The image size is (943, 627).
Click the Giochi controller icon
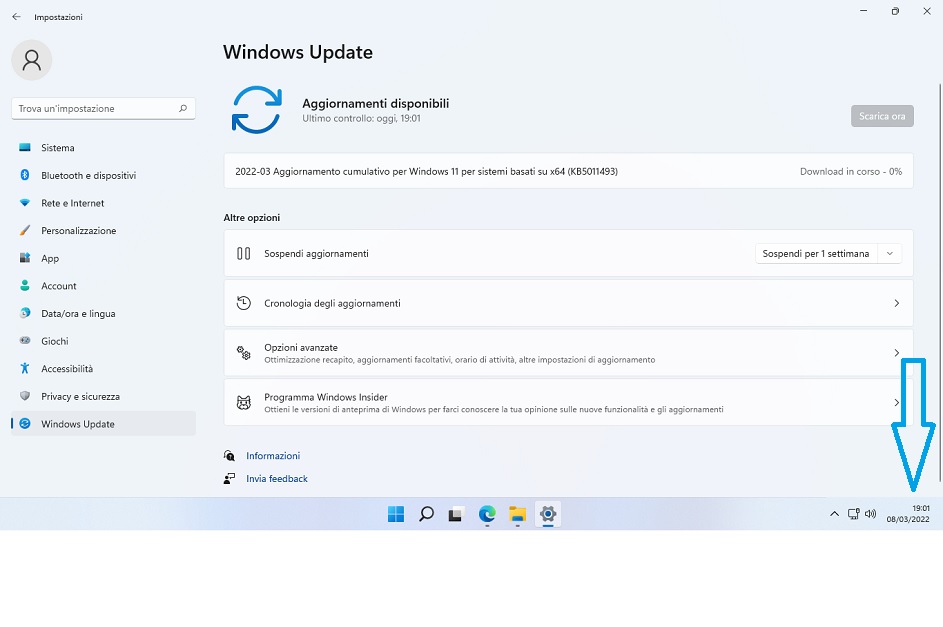[25, 340]
